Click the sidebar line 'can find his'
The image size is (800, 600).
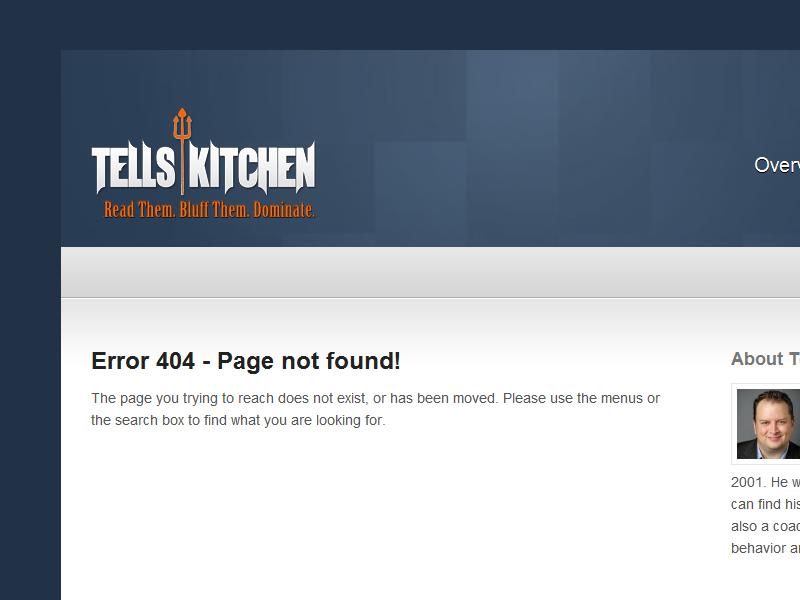click(x=765, y=504)
